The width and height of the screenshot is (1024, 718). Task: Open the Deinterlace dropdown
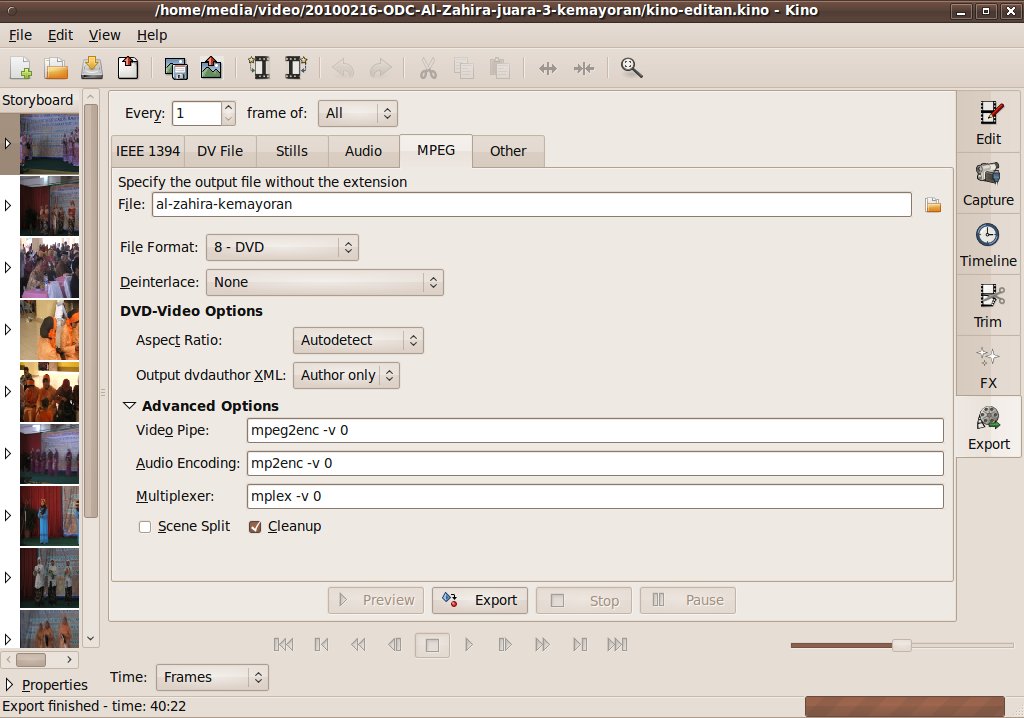[324, 283]
